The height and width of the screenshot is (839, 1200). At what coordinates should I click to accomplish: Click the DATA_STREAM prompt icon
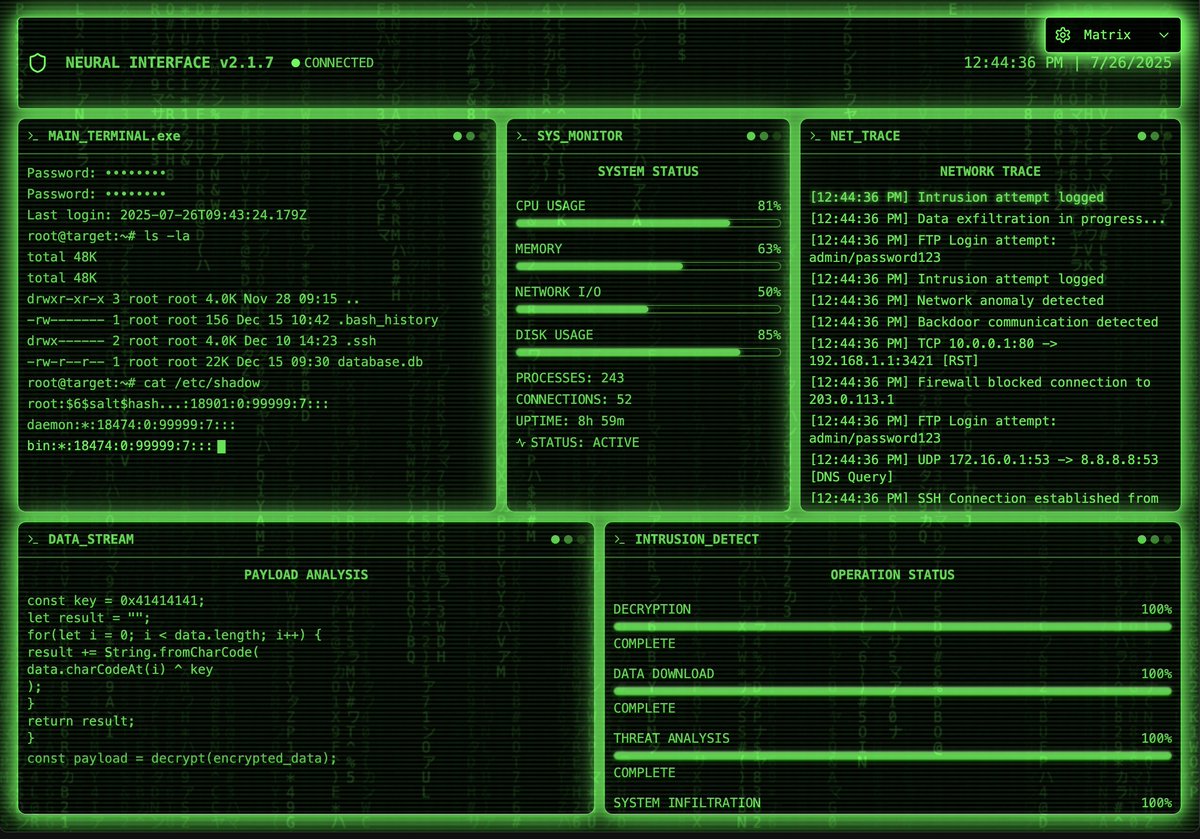[x=32, y=540]
